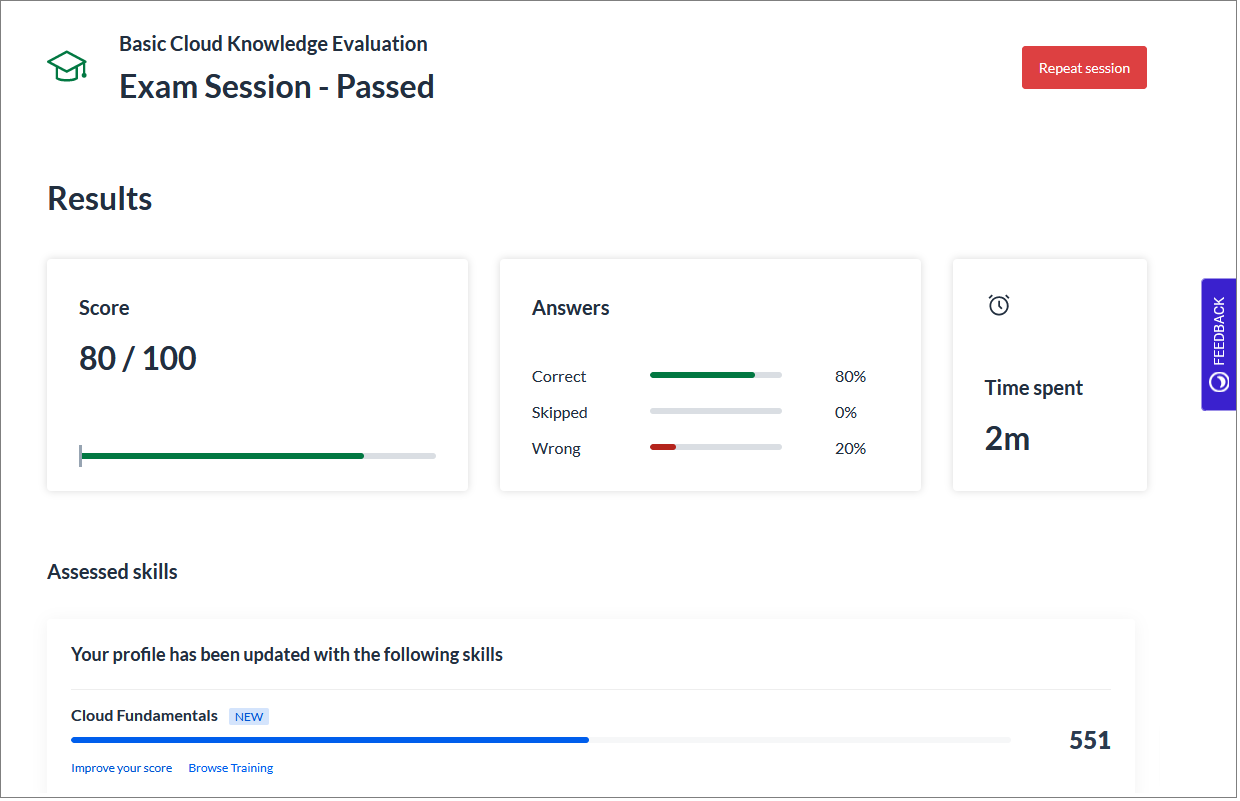
Task: Click the Repeat session button
Action: click(x=1084, y=68)
